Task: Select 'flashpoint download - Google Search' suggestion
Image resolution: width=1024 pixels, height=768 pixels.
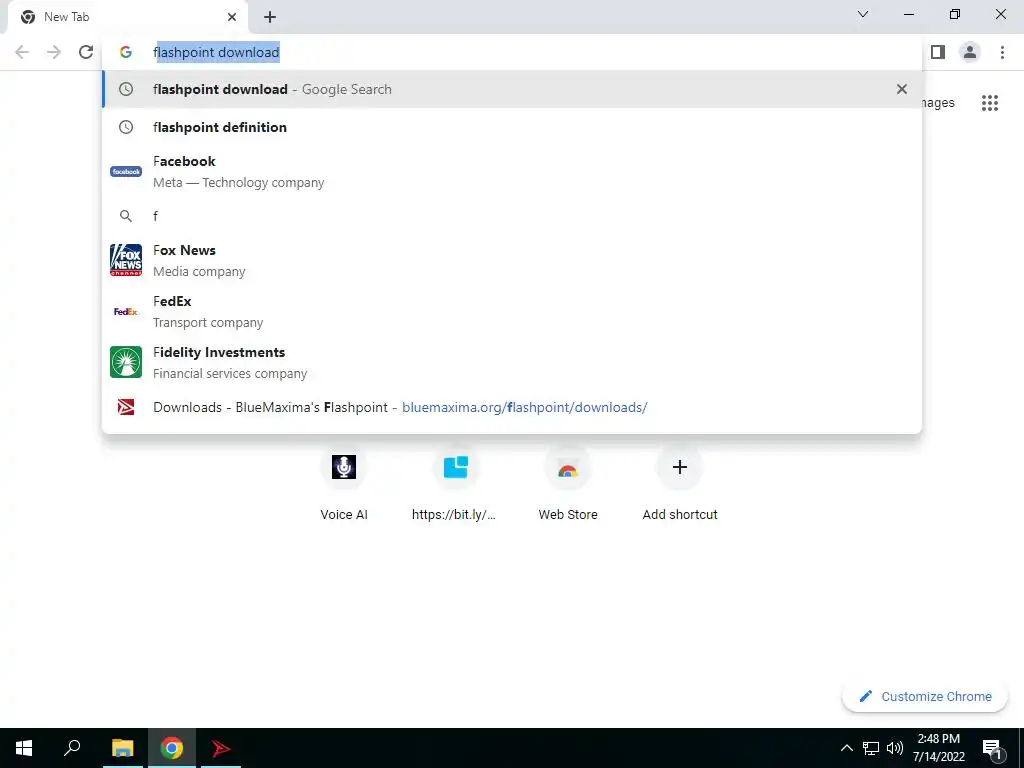Action: coord(512,89)
